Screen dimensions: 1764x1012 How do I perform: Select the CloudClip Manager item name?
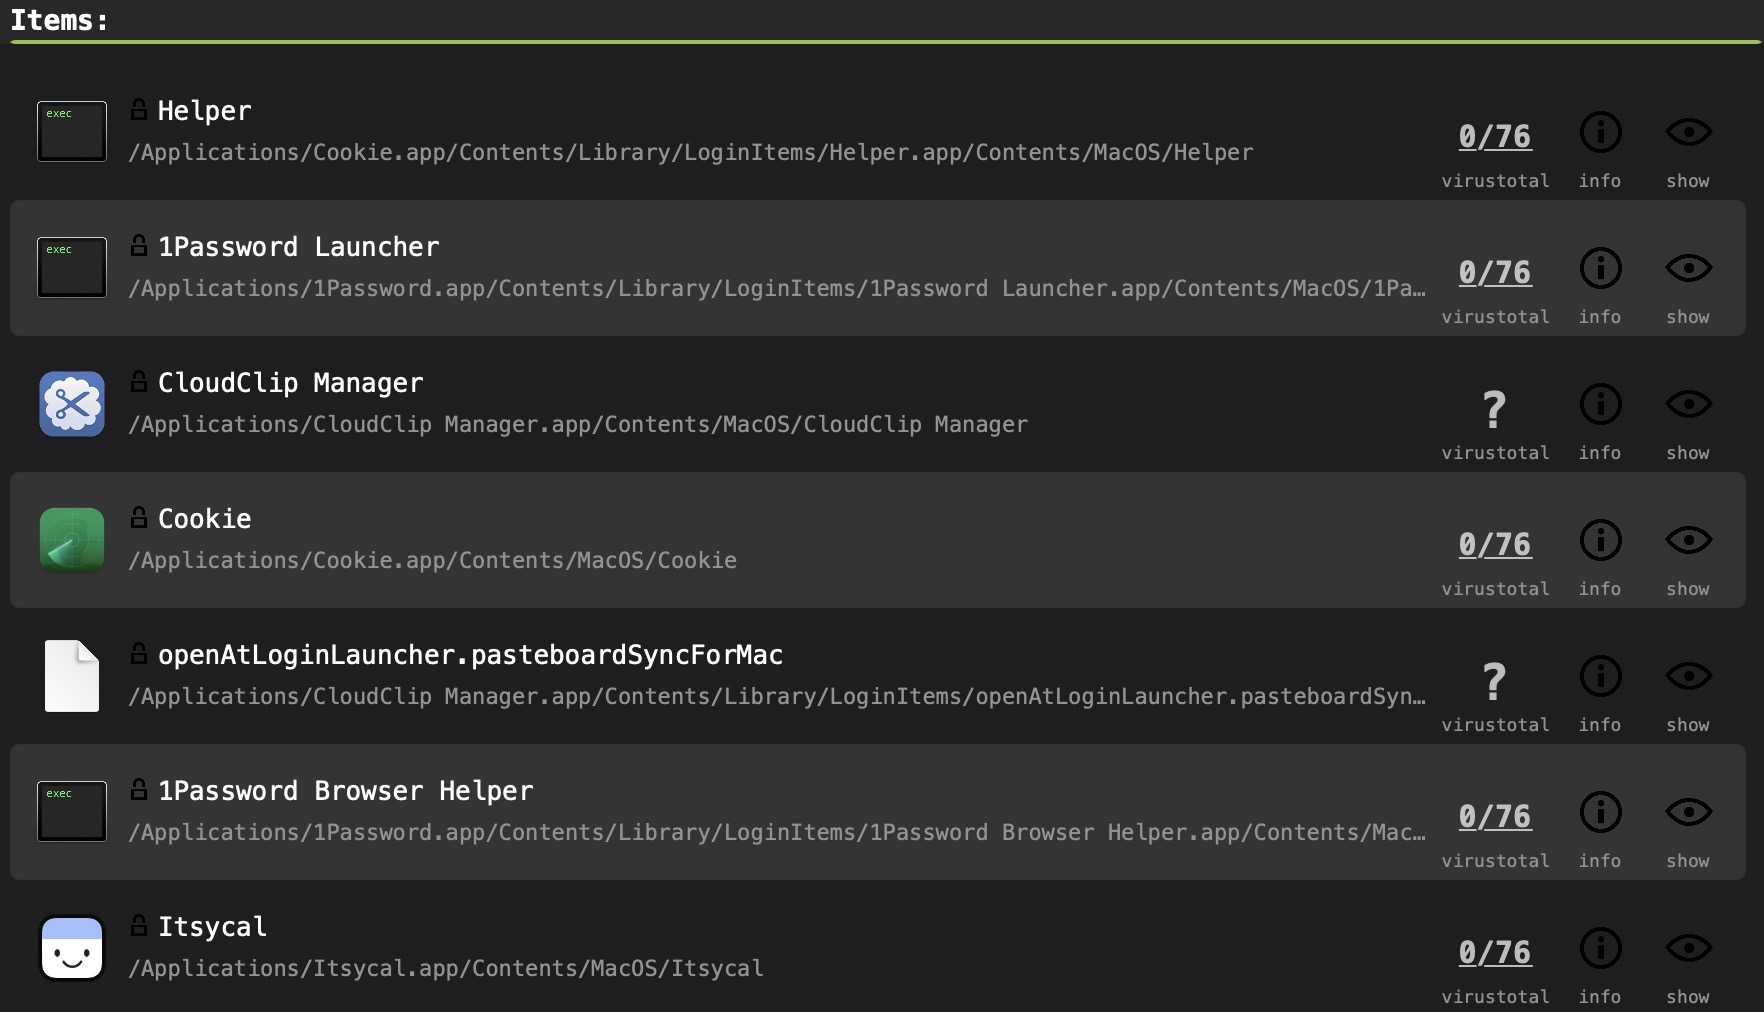[290, 383]
